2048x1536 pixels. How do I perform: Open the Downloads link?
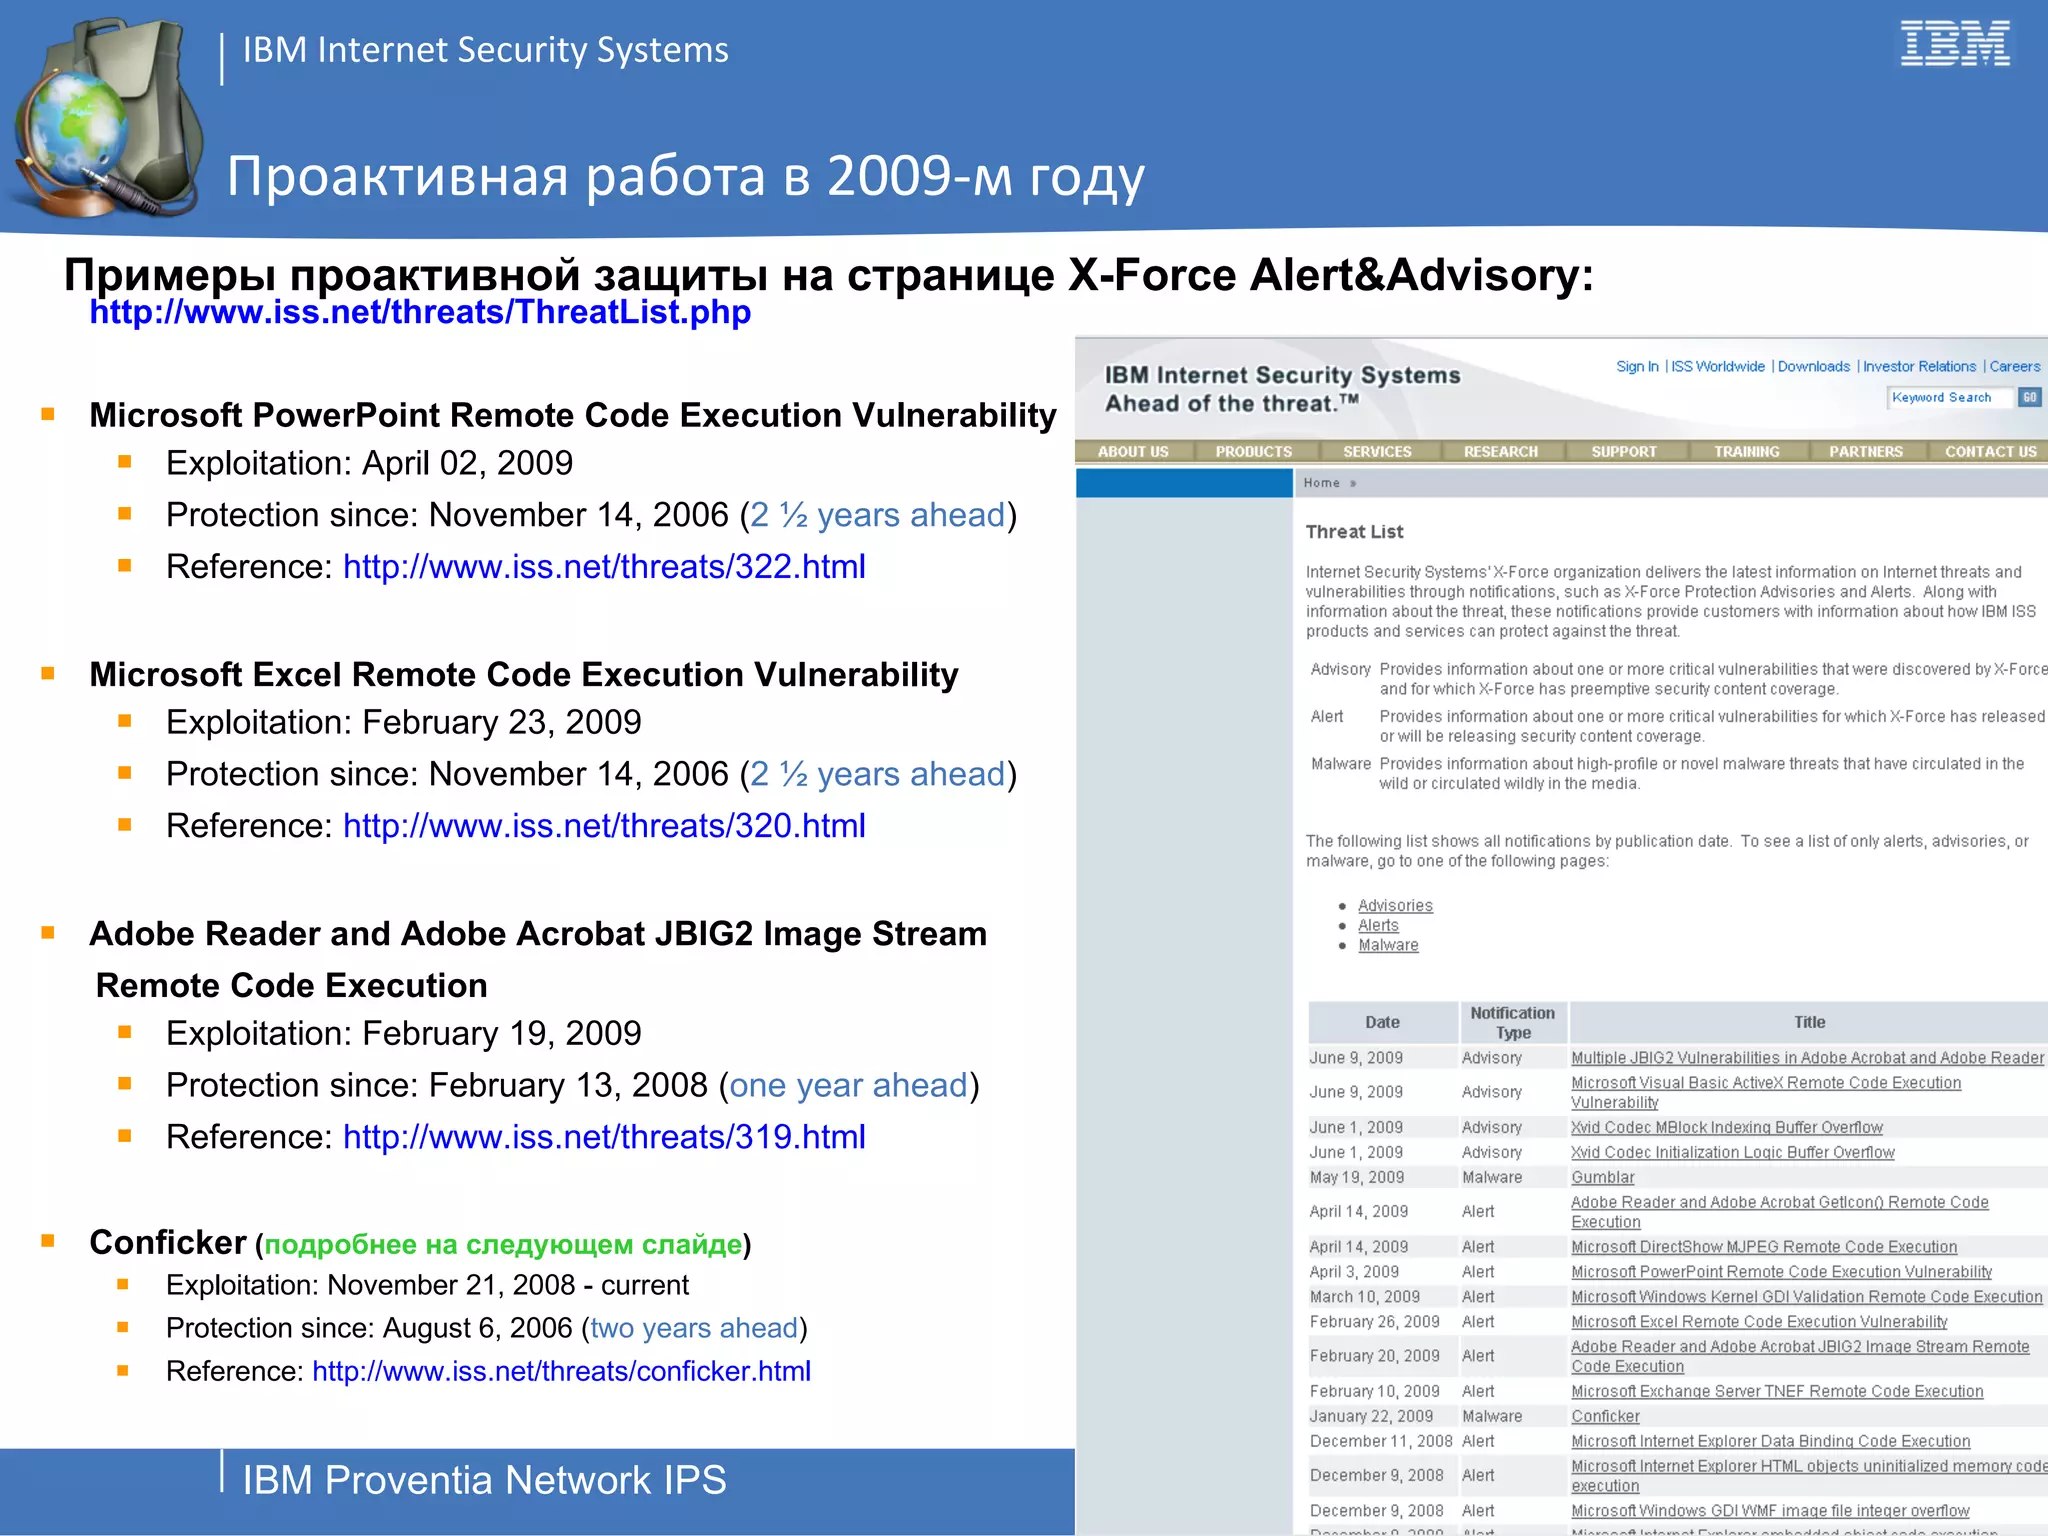(1814, 367)
